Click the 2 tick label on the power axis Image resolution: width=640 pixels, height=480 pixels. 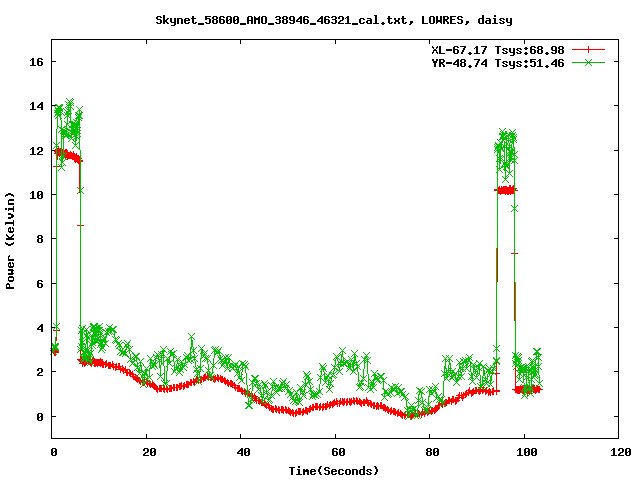pos(40,372)
